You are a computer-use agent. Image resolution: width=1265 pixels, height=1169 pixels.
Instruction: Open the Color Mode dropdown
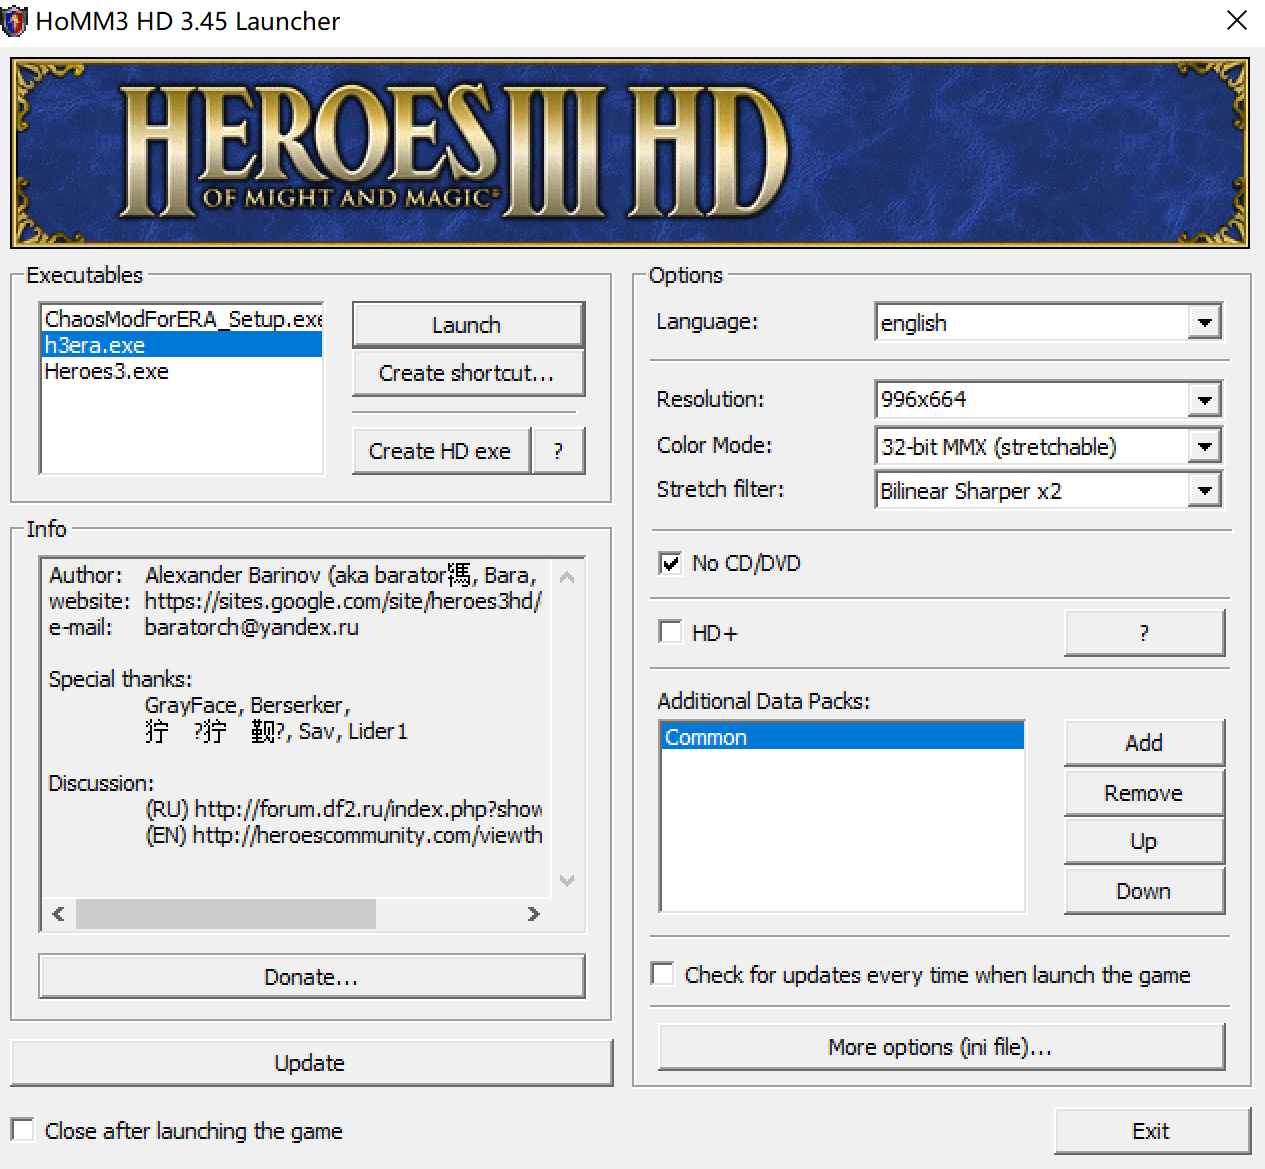(x=1205, y=446)
